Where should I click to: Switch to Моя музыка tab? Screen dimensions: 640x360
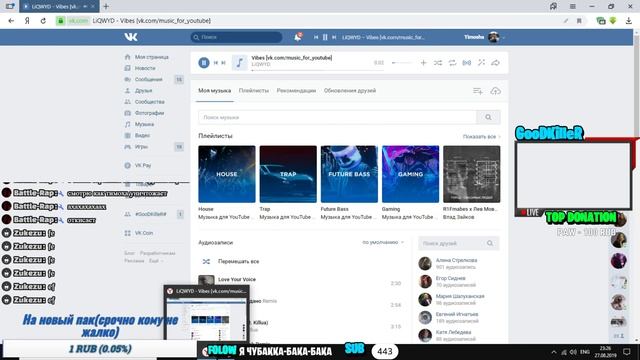(x=215, y=91)
